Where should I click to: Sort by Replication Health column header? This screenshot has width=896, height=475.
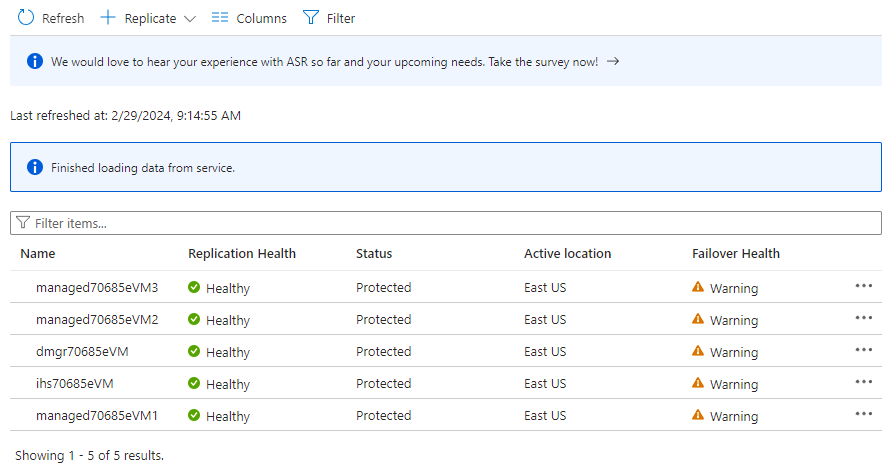click(242, 254)
